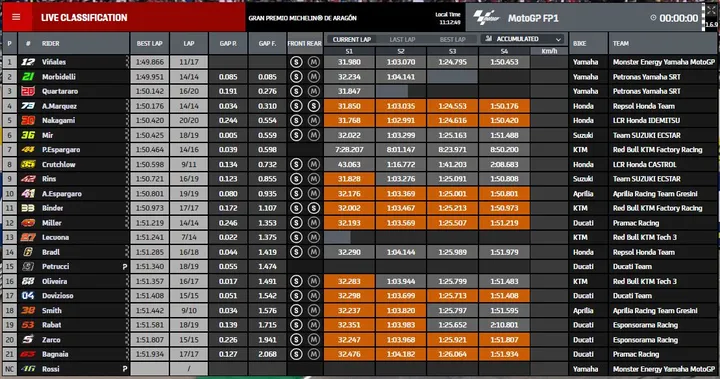Click Viñales rider number 12 badge
720x379 pixels.
[x=28, y=62]
